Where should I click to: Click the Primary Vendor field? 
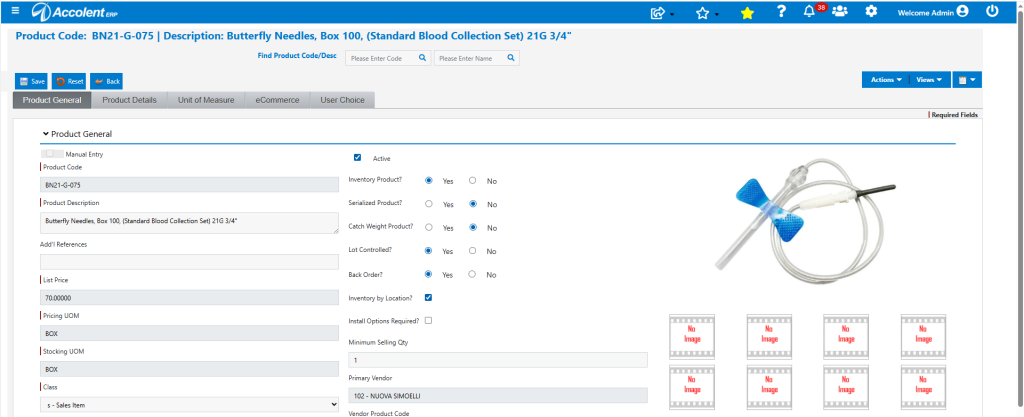click(498, 395)
